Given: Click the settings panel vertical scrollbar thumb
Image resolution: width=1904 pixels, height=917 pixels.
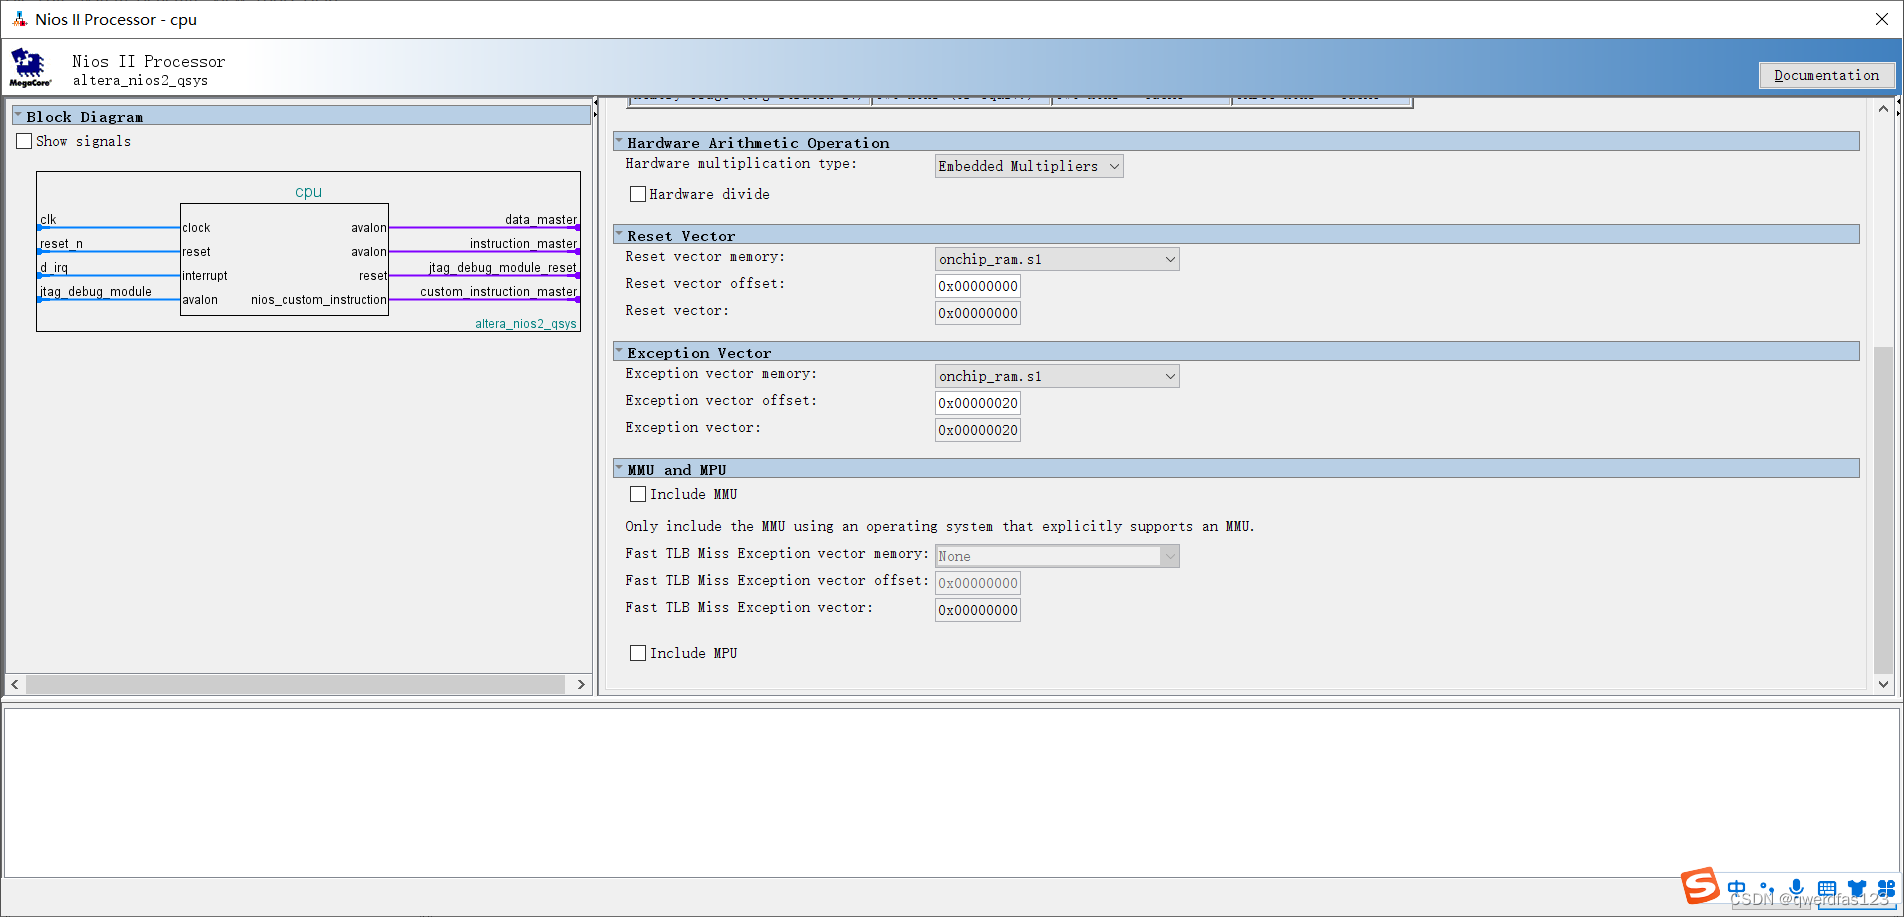Looking at the screenshot, I should (x=1883, y=510).
